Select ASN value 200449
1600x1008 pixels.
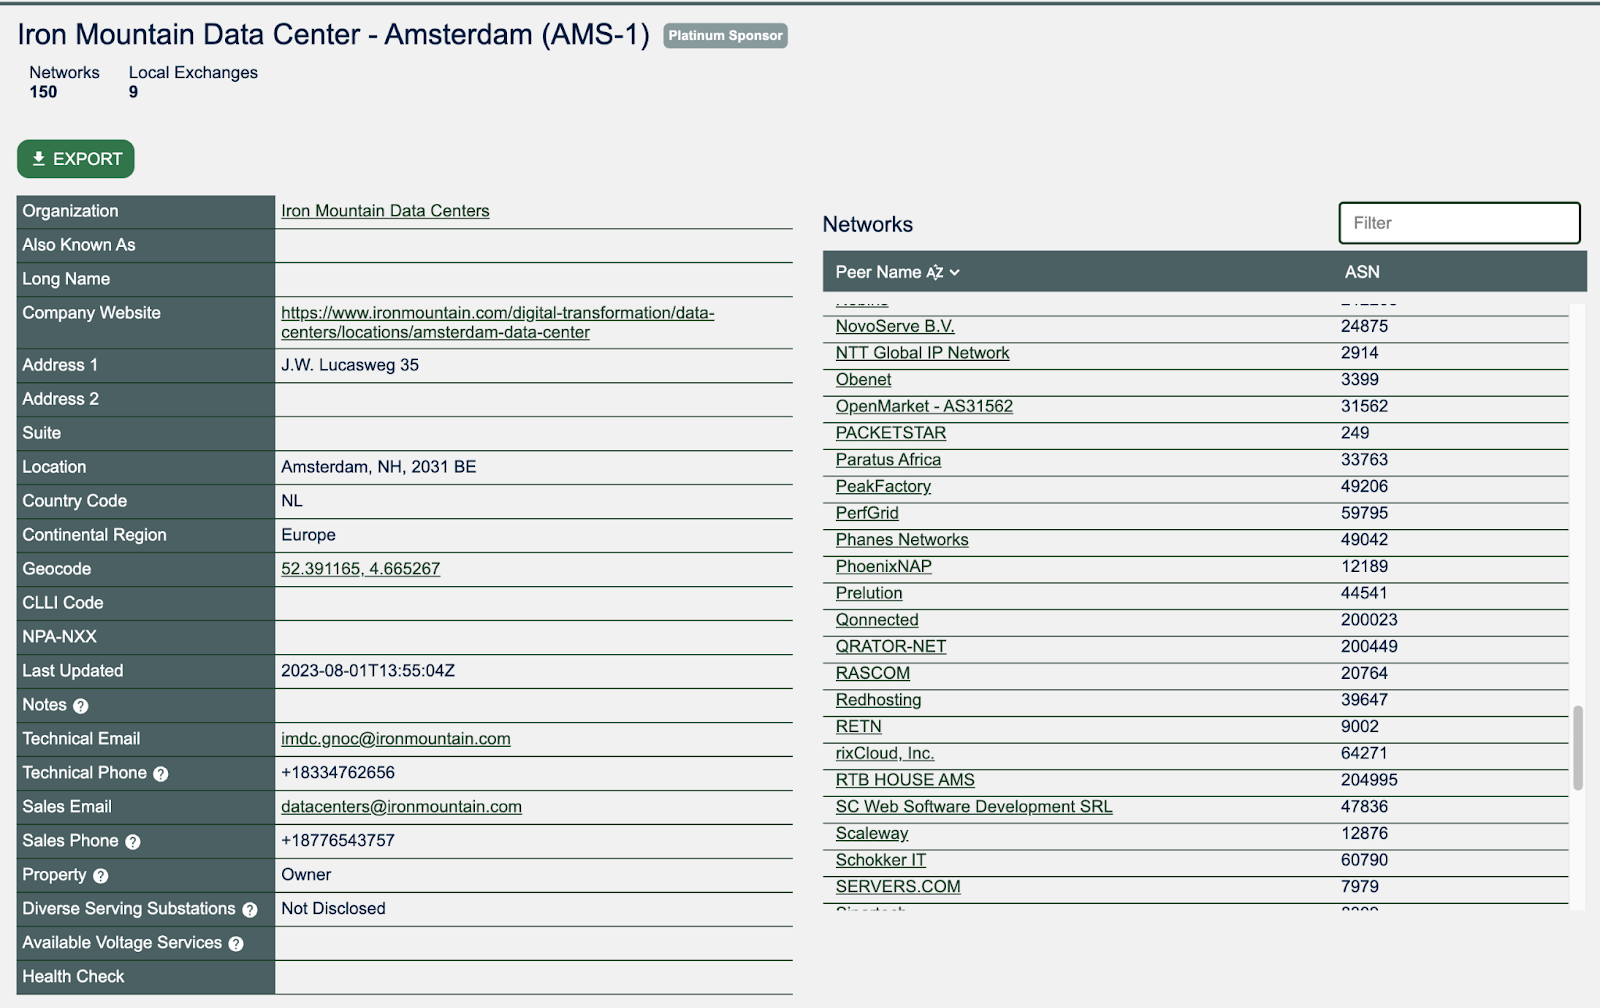1369,646
